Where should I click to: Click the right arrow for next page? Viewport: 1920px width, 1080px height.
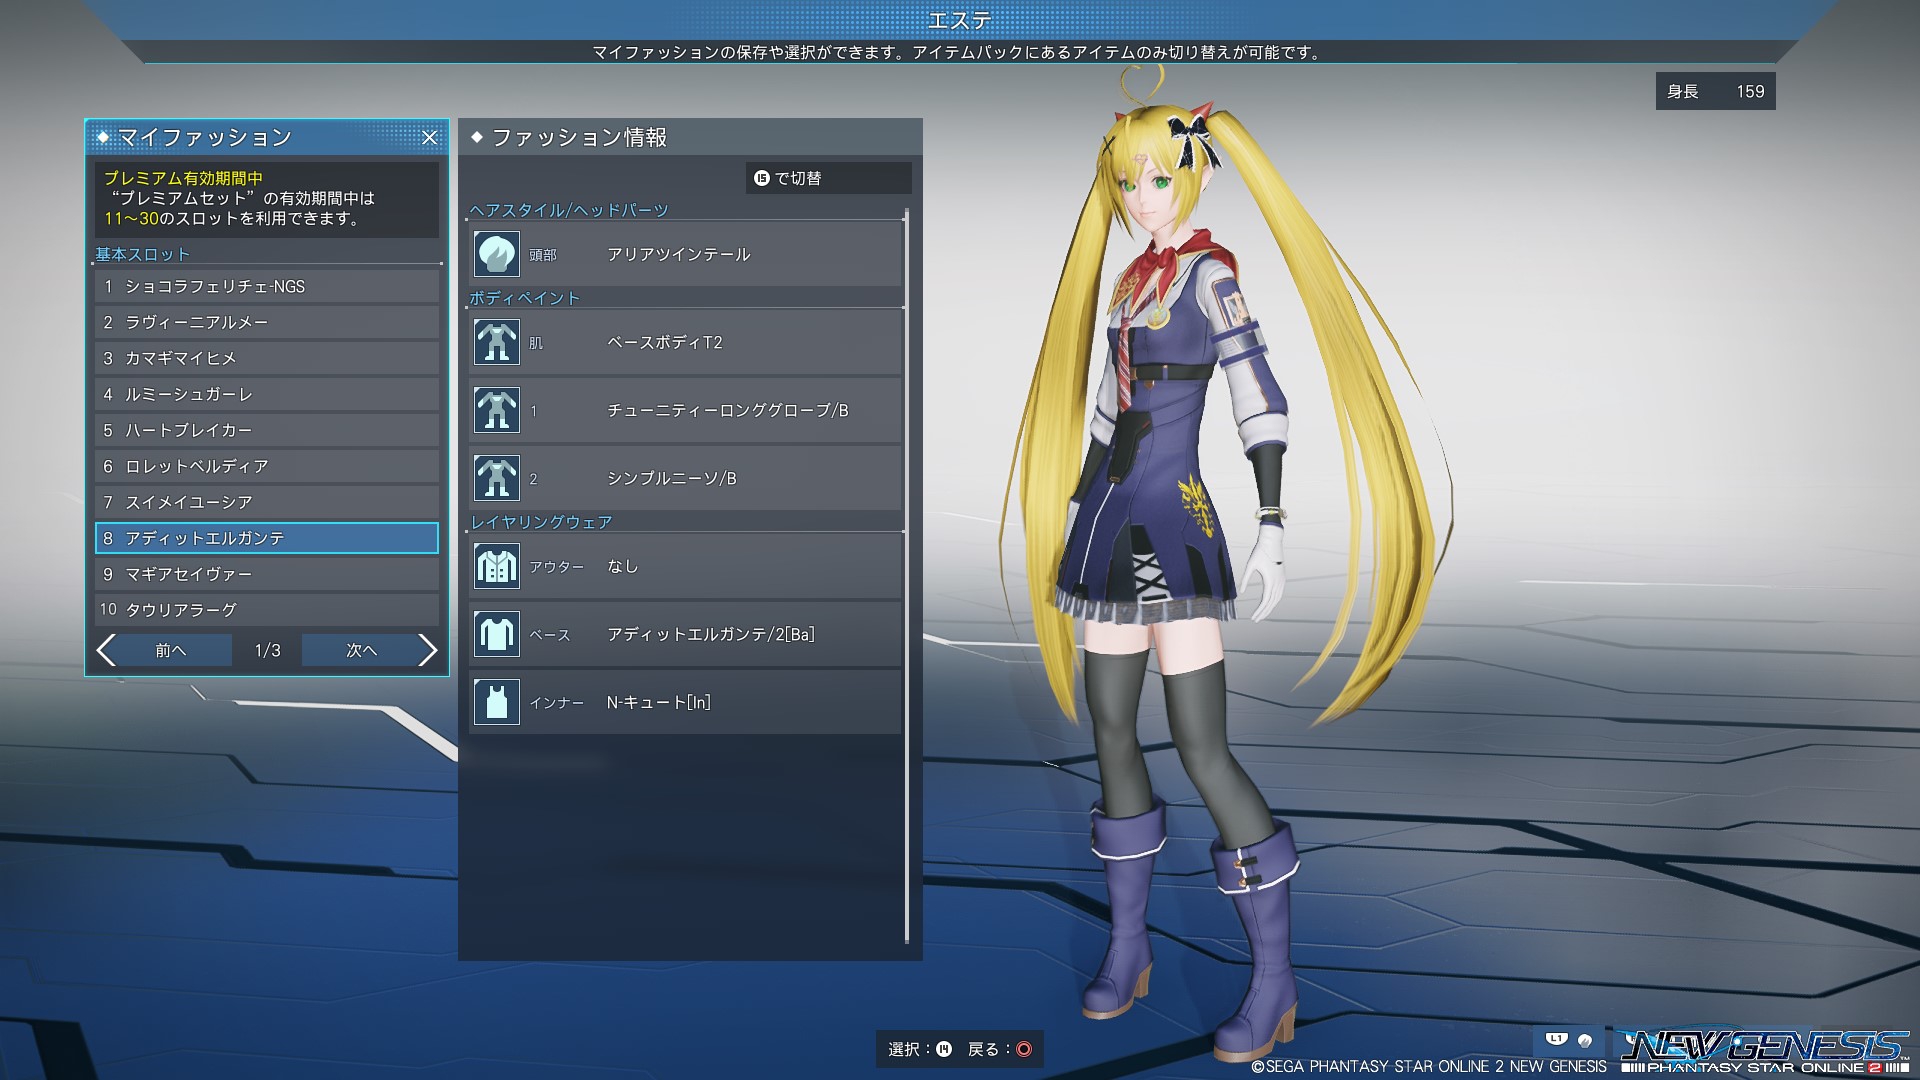click(427, 650)
